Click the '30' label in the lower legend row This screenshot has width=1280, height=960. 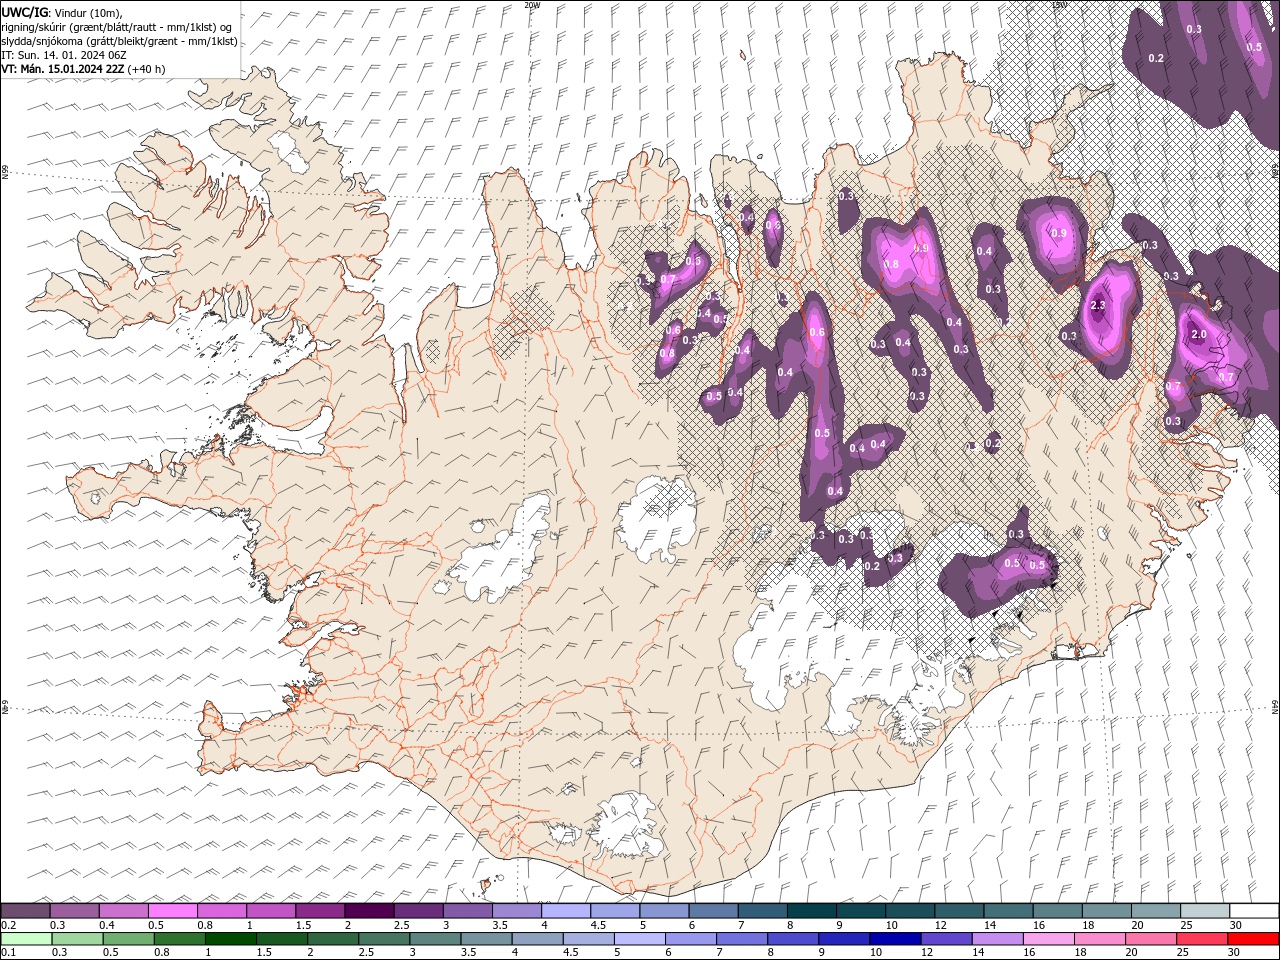point(1232,952)
